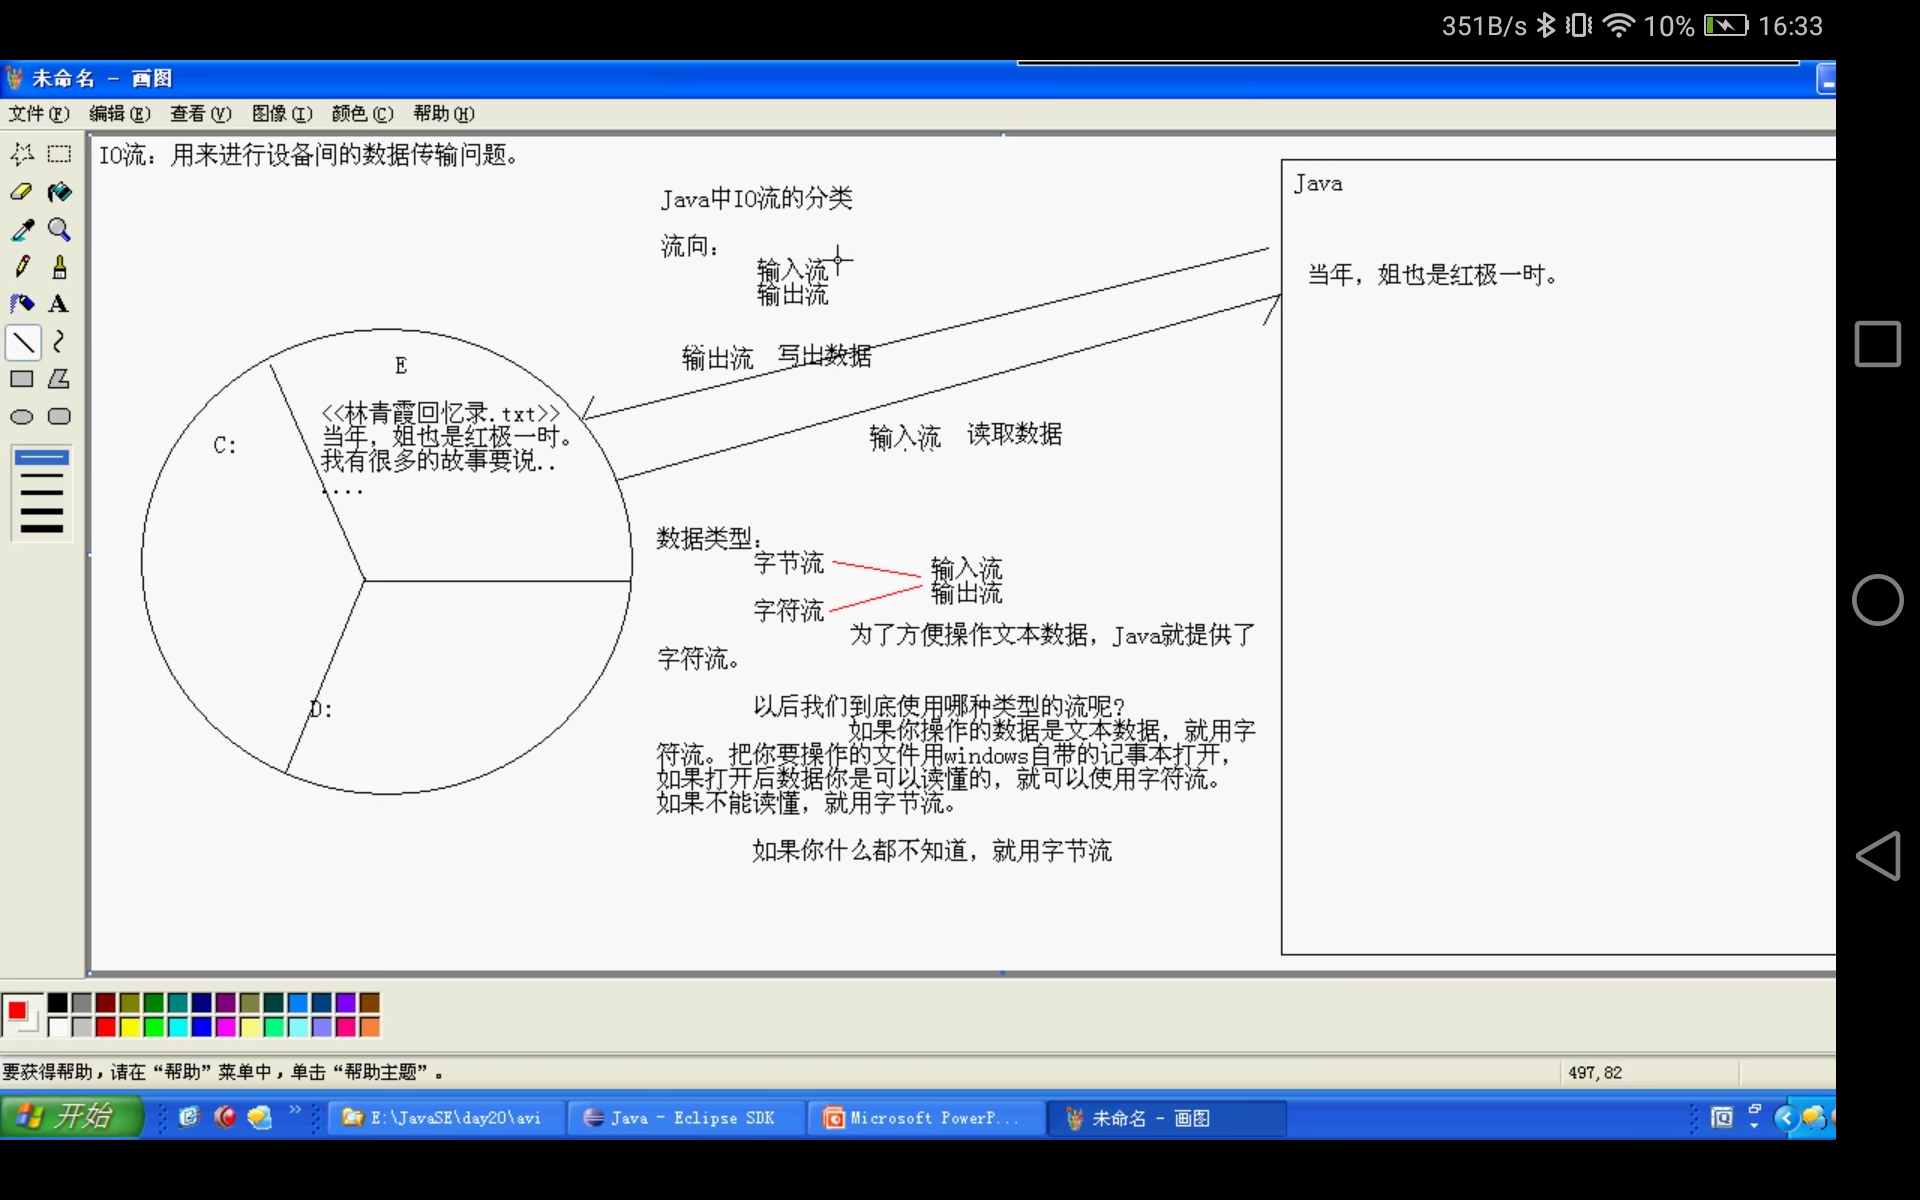Screen dimensions: 1920x1200
Task: Tap the Android home circle button
Action: pos(1877,600)
